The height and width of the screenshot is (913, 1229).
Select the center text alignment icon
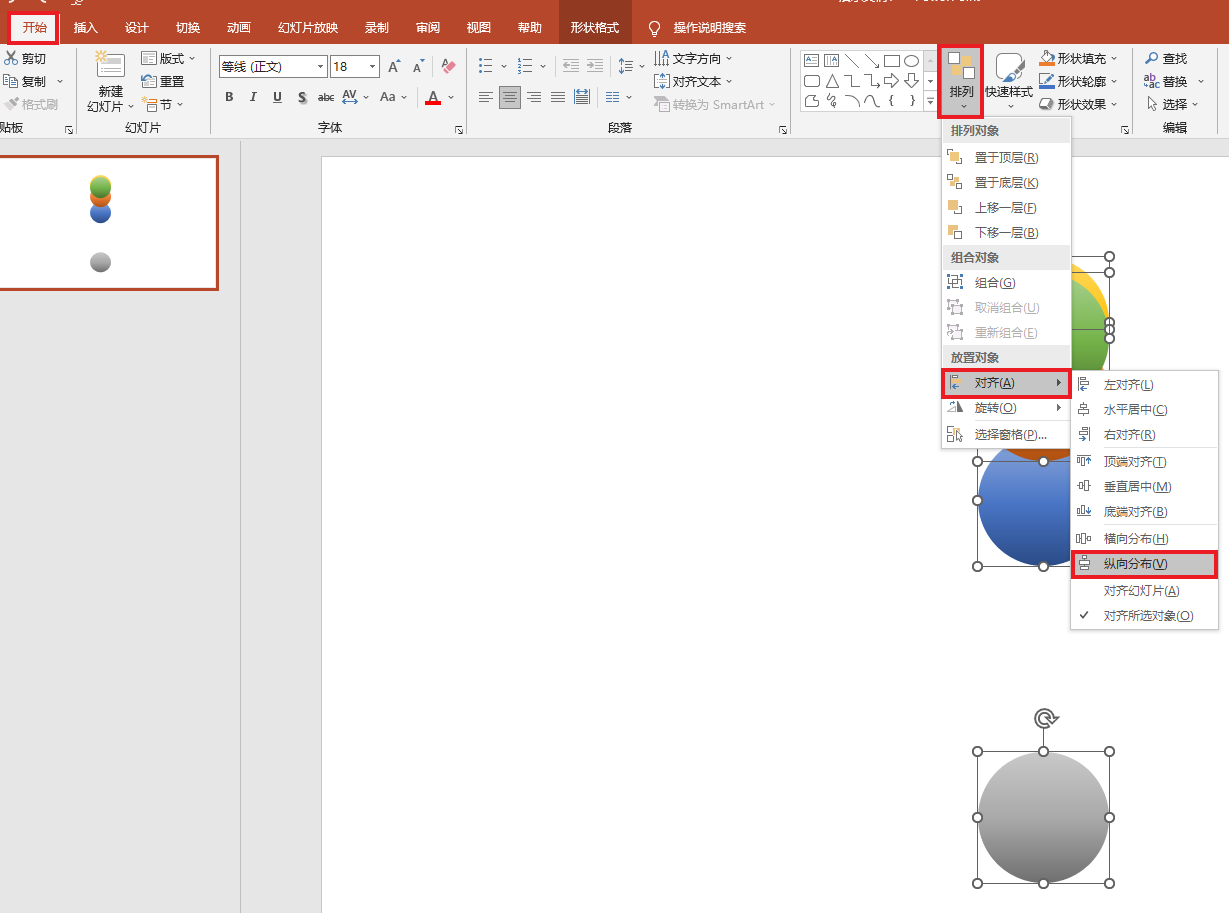pos(510,97)
